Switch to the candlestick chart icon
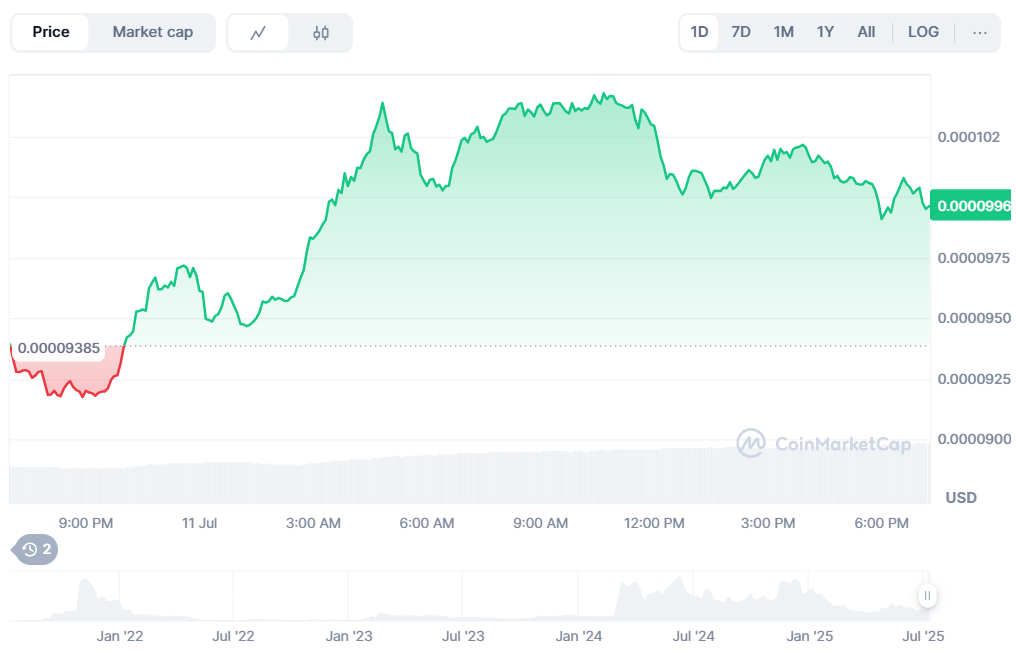The image size is (1016, 651). [x=320, y=33]
